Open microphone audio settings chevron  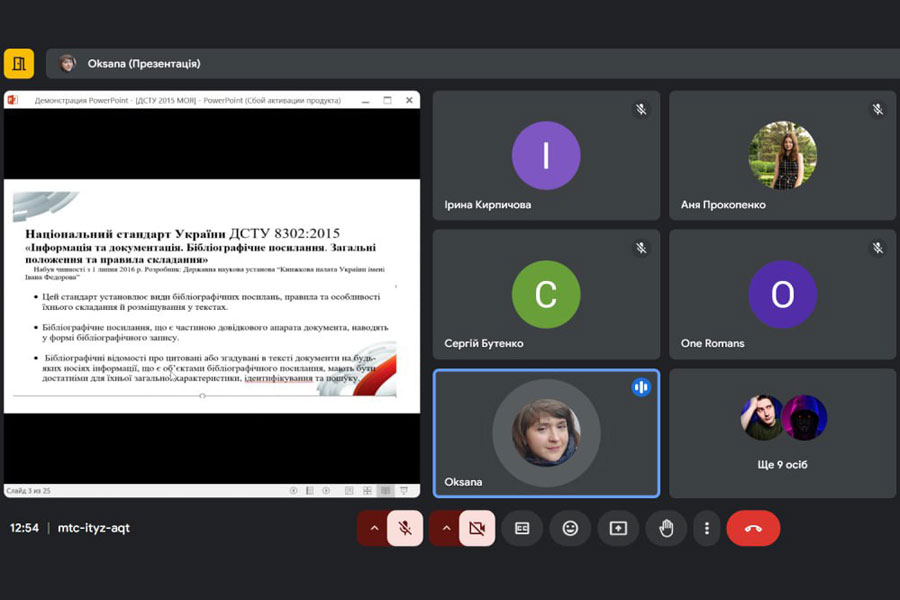pyautogui.click(x=374, y=528)
